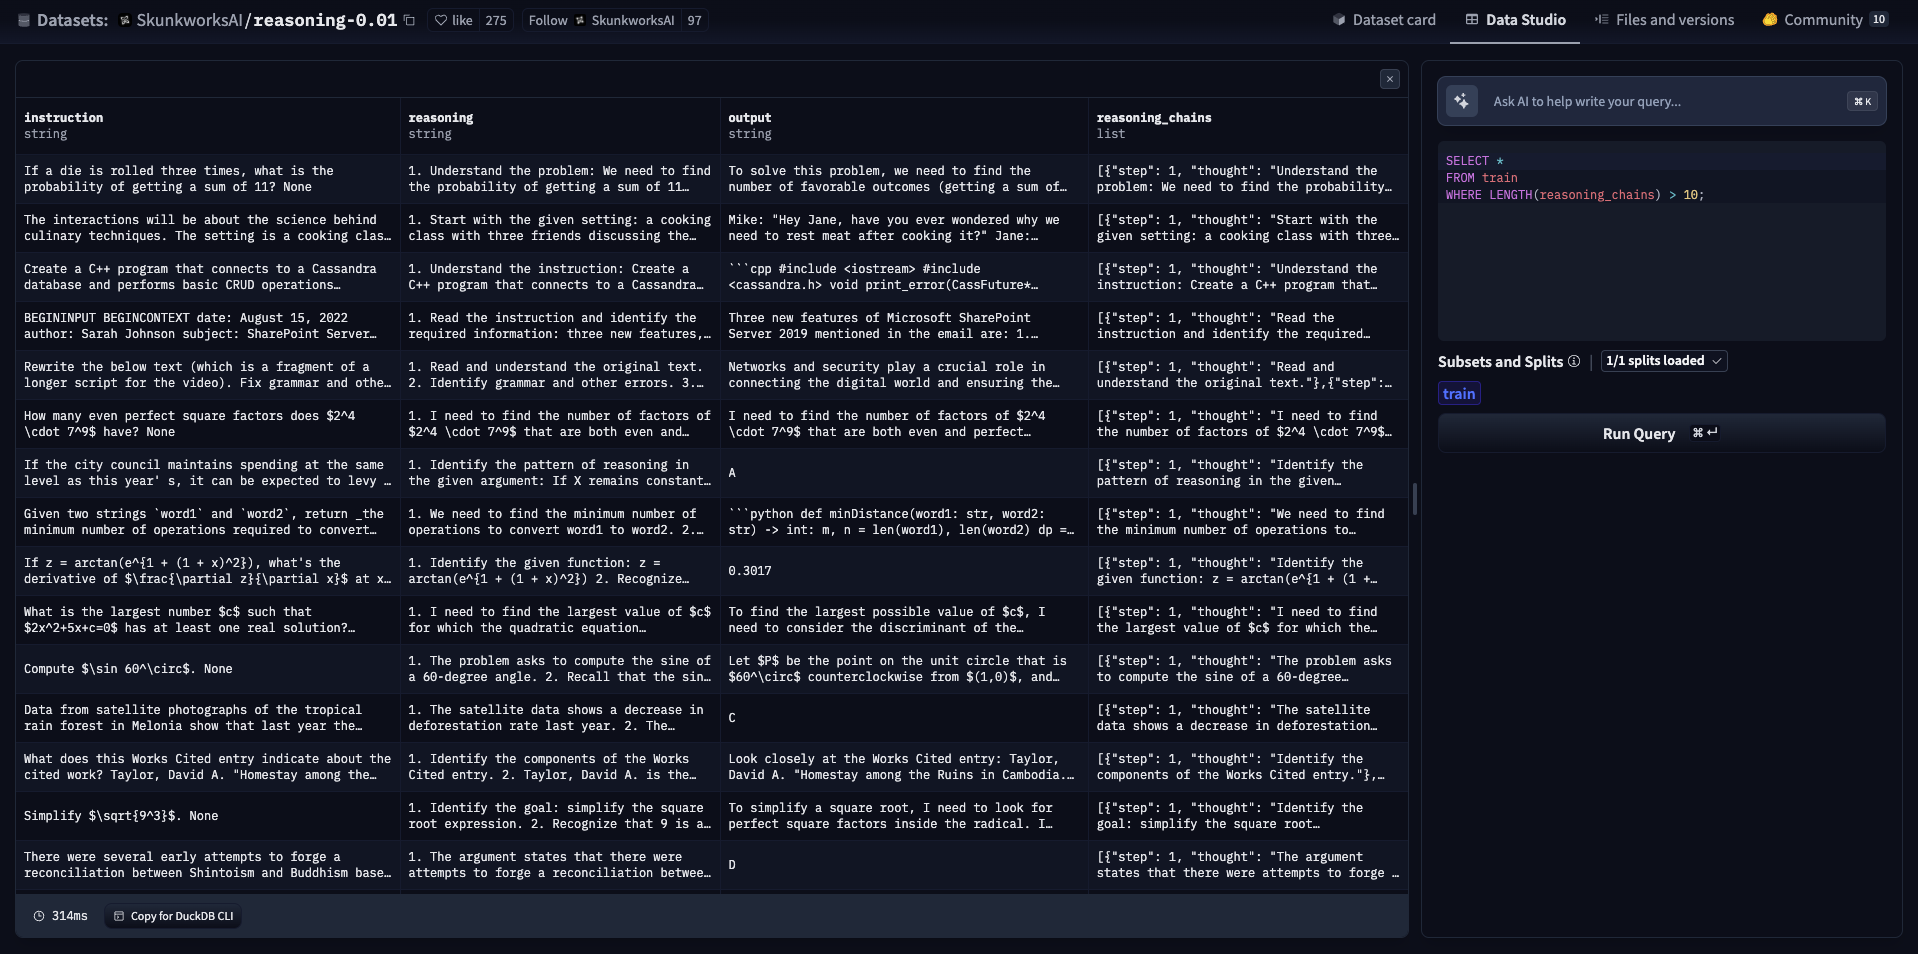The width and height of the screenshot is (1918, 954).
Task: Open the SkunkworksAI organization link
Action: point(189,20)
